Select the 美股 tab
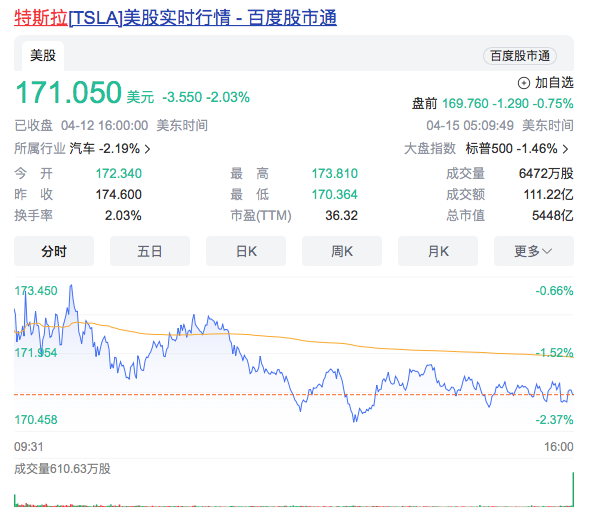The image size is (589, 517). (43, 56)
